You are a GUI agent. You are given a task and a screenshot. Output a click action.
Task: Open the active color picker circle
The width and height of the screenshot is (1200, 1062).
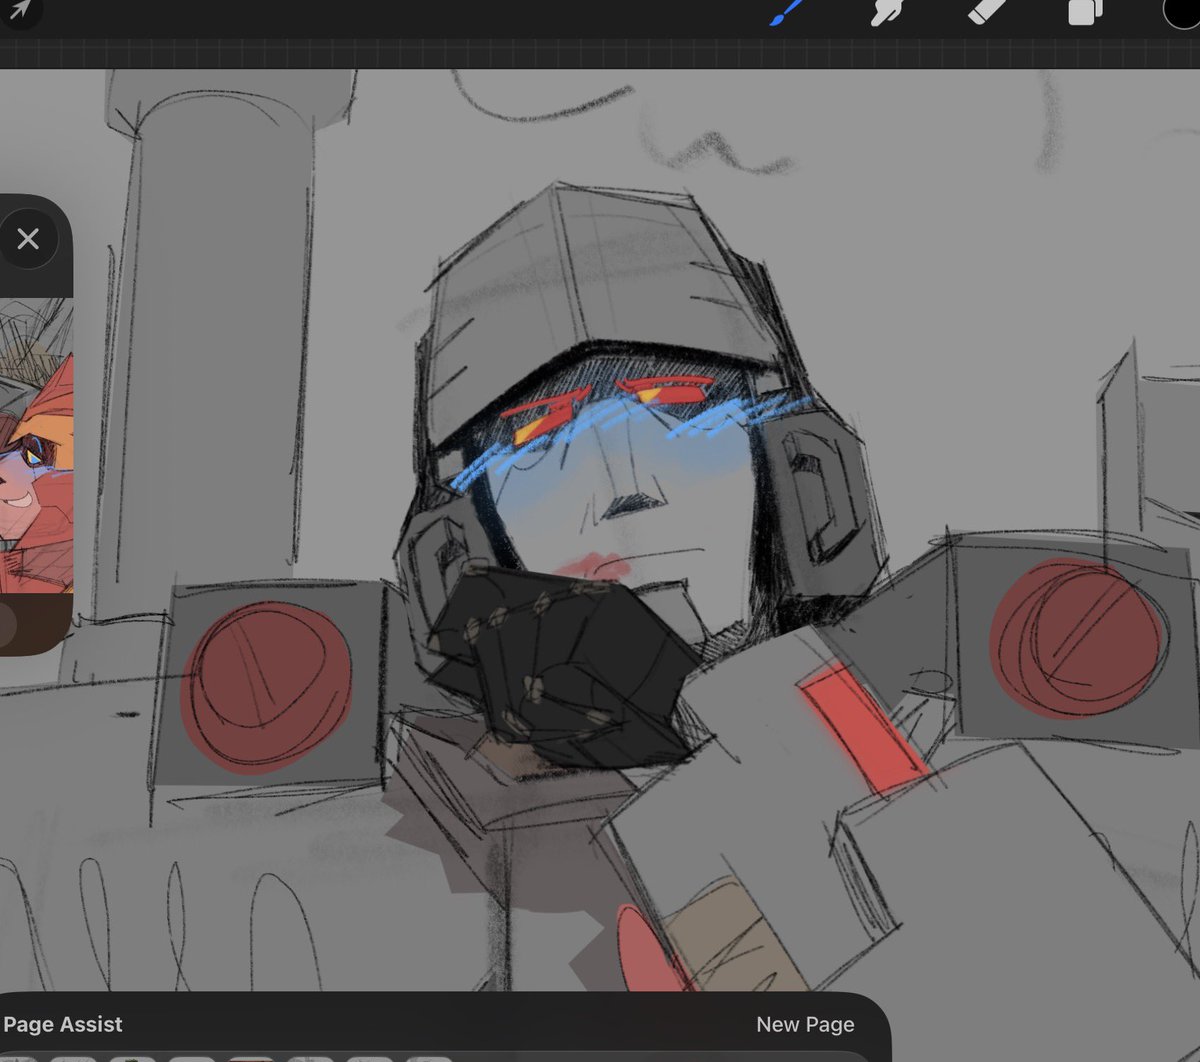1182,12
